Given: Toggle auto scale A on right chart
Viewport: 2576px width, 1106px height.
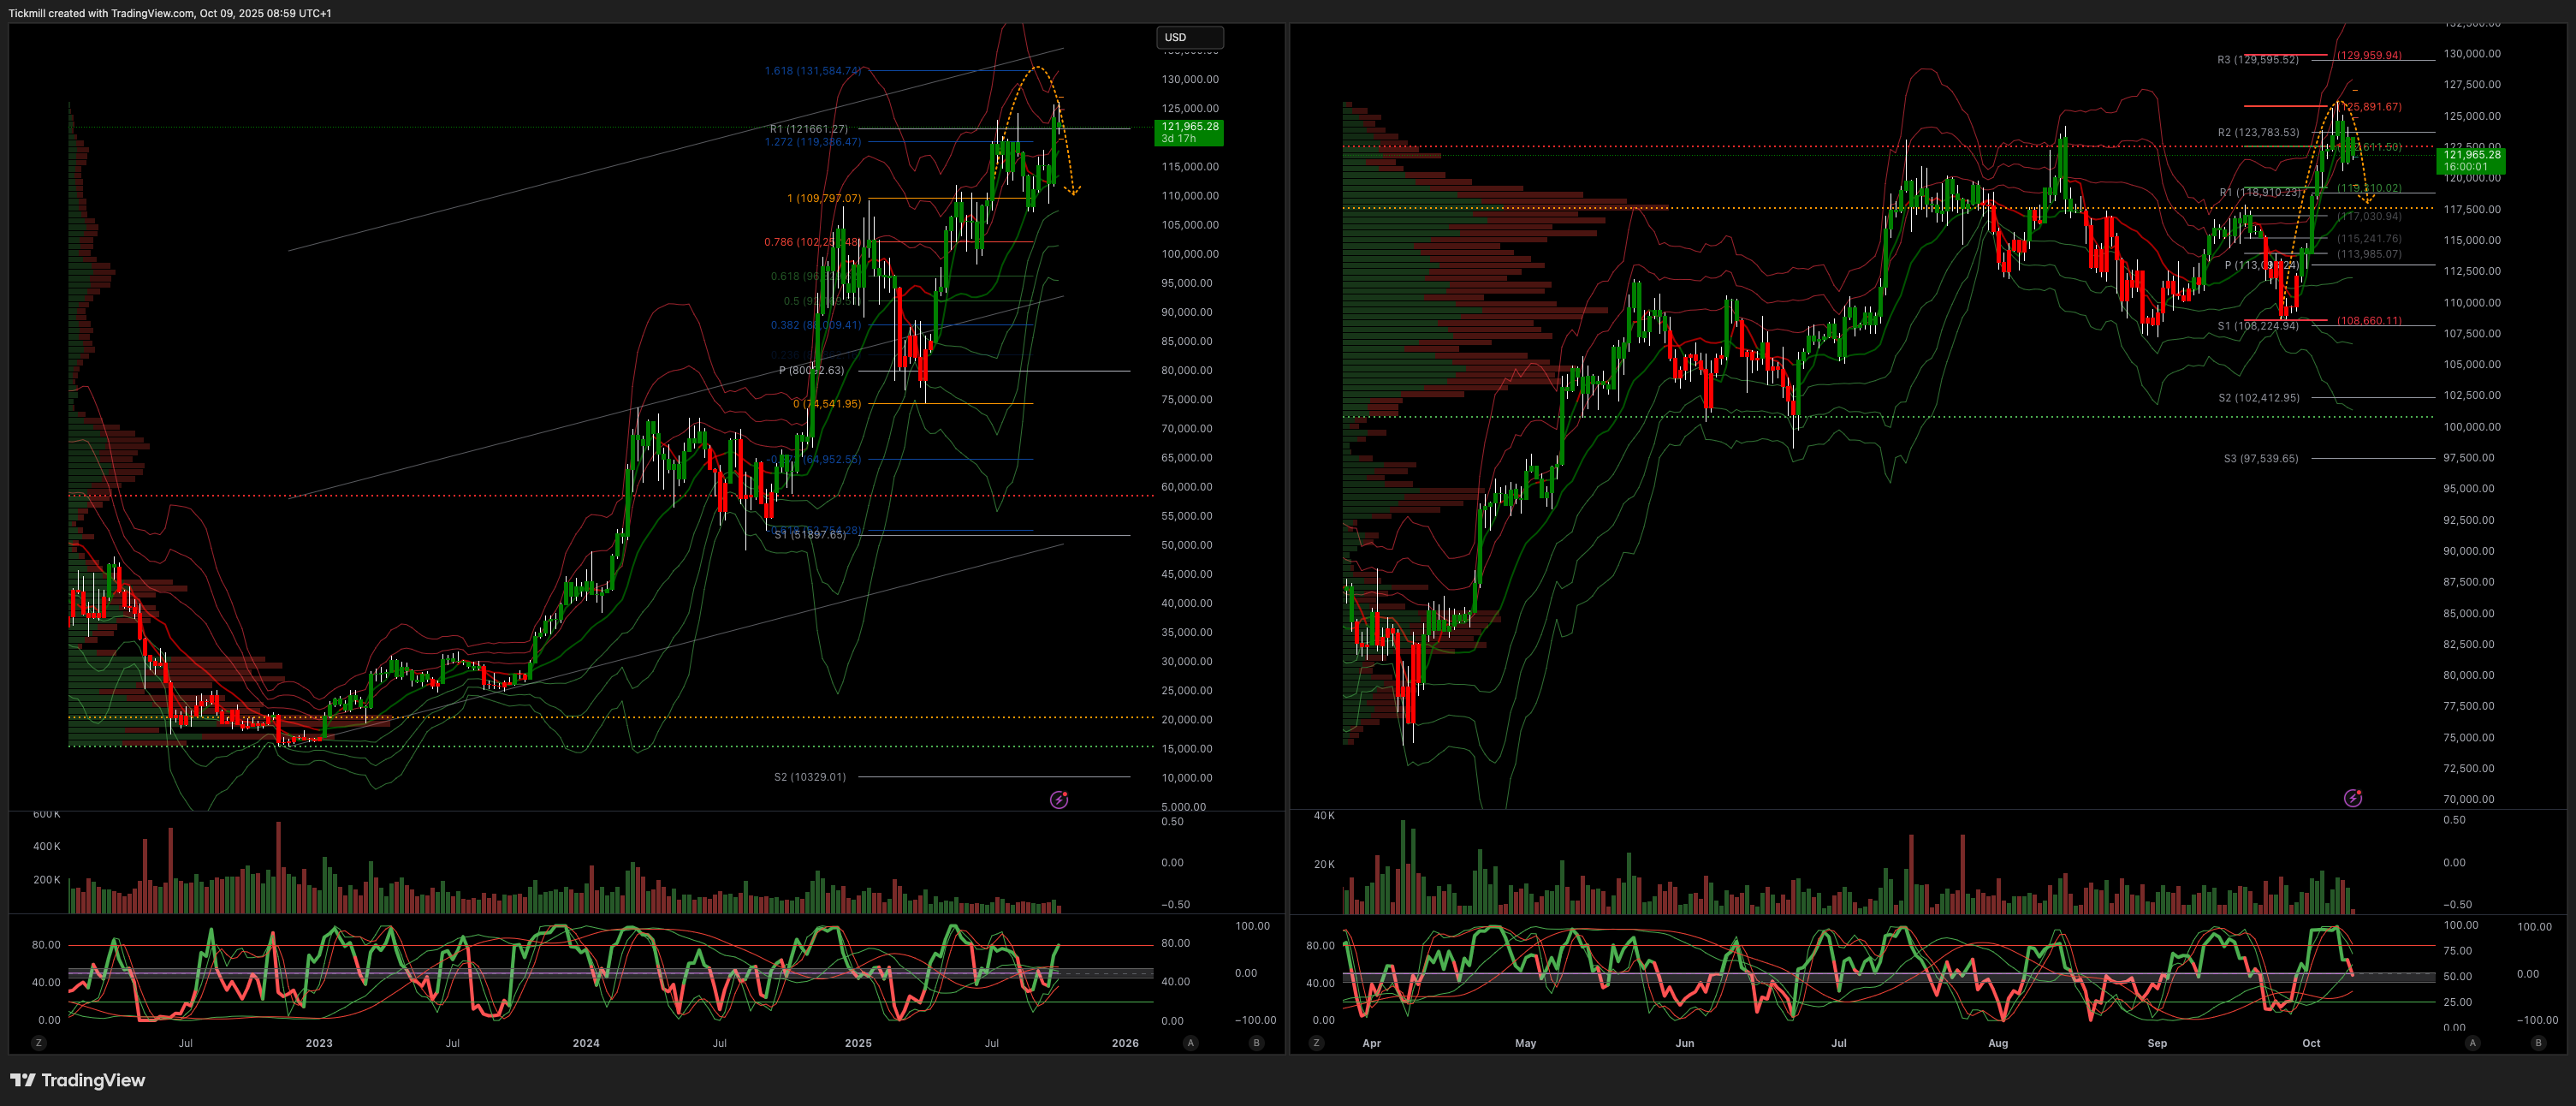Looking at the screenshot, I should tap(2472, 1043).
